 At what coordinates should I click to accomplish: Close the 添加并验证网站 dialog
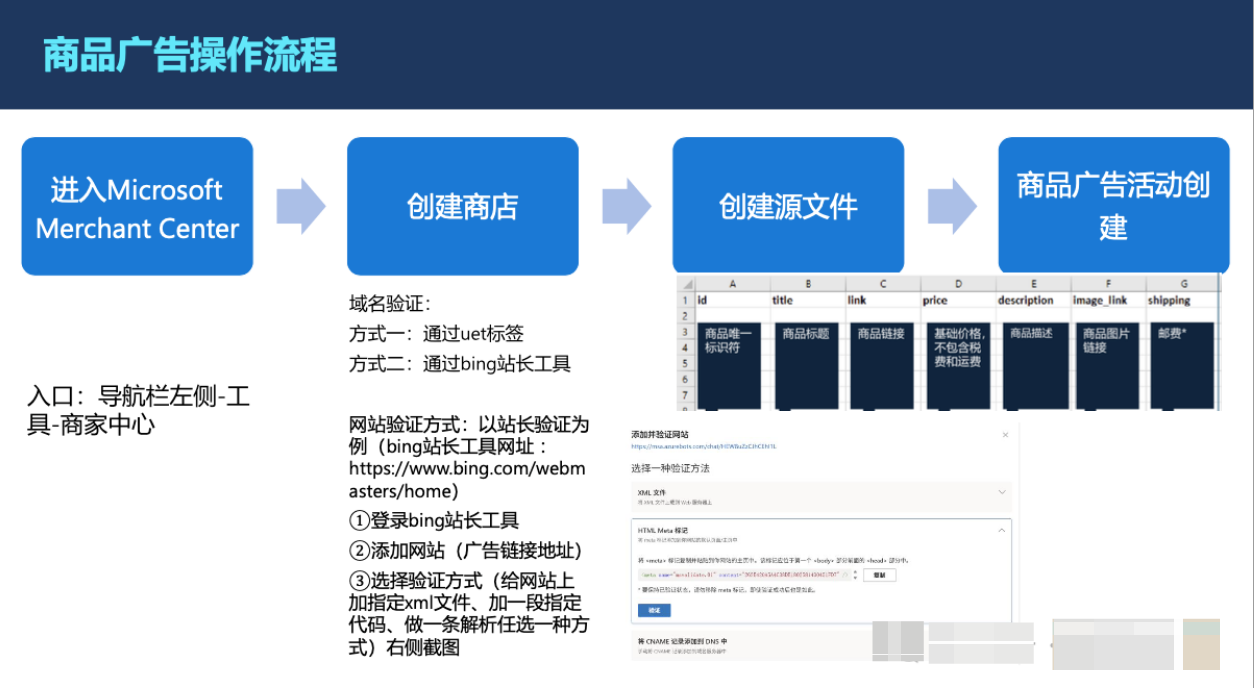coord(1005,434)
